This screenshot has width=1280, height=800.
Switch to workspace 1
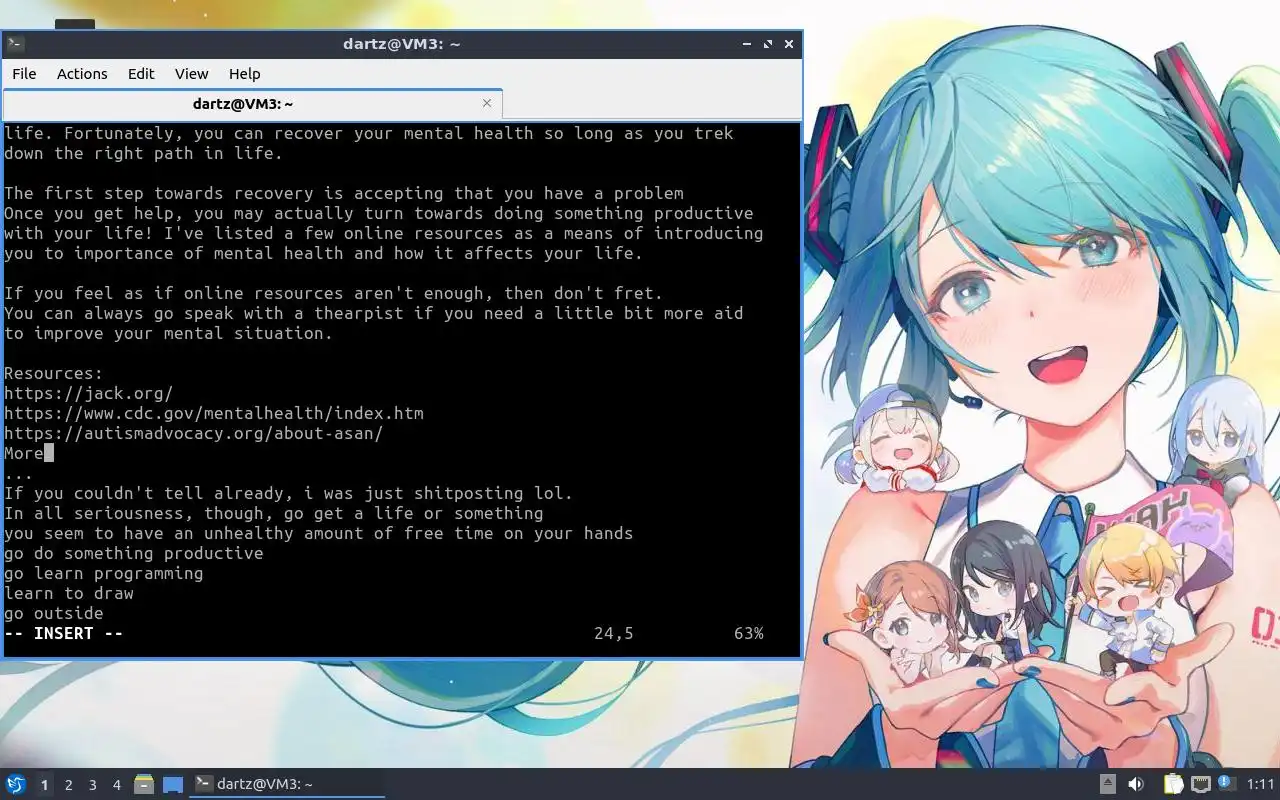[x=44, y=785]
